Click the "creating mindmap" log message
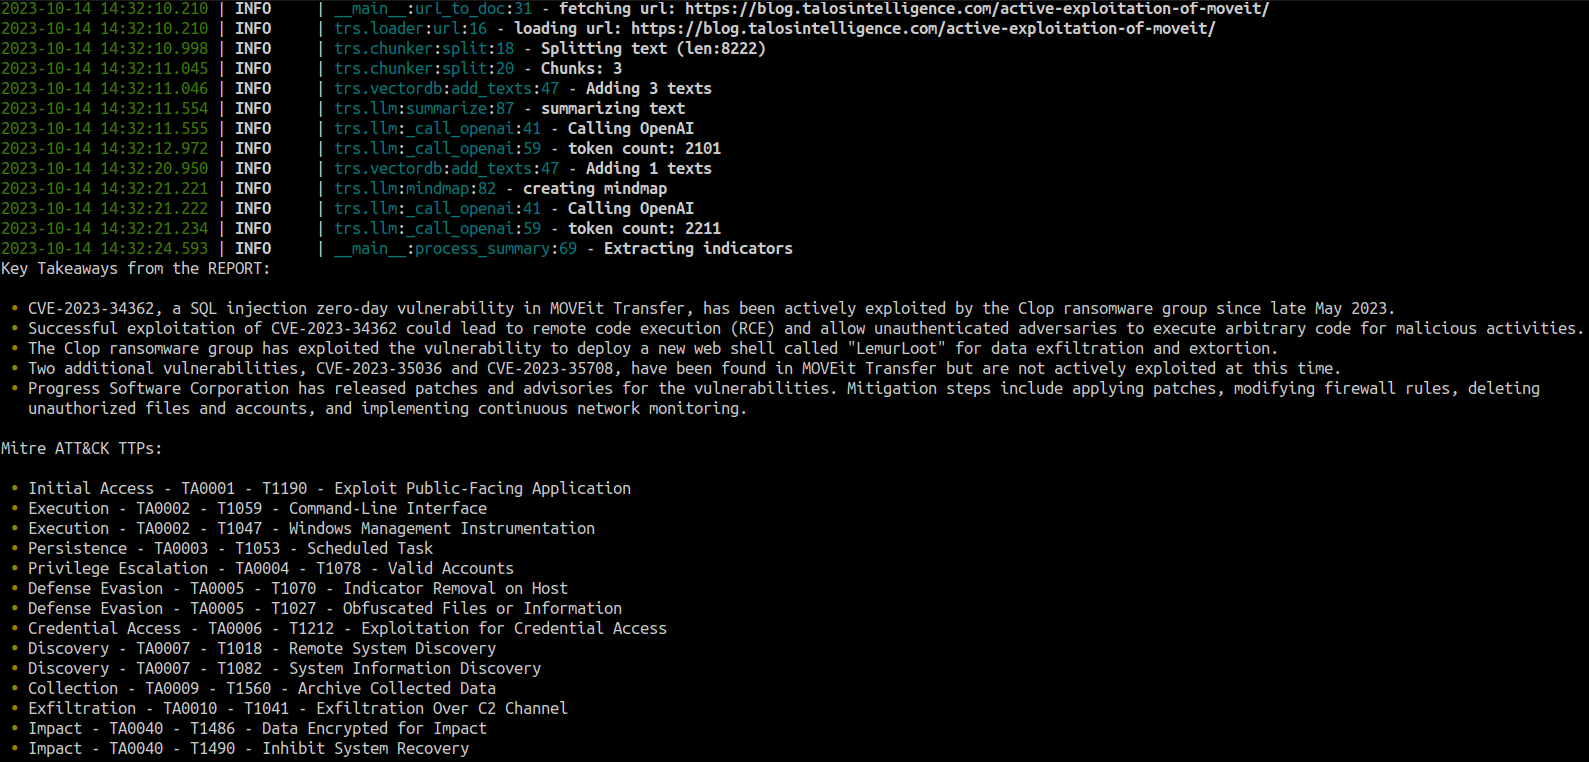 (x=594, y=189)
